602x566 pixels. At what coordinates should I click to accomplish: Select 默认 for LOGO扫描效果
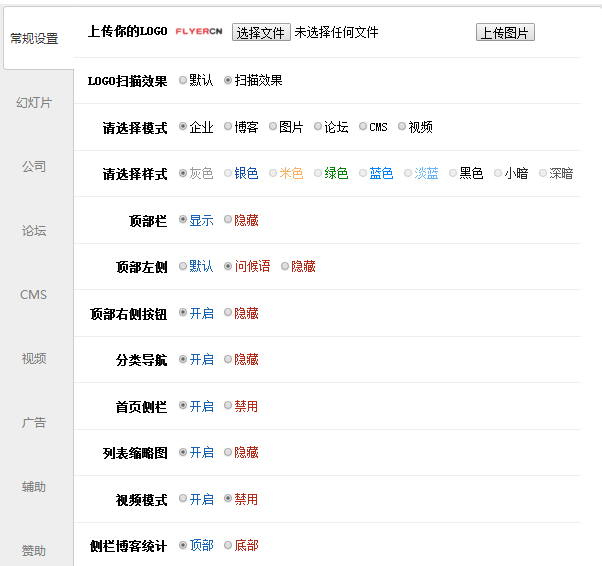183,80
